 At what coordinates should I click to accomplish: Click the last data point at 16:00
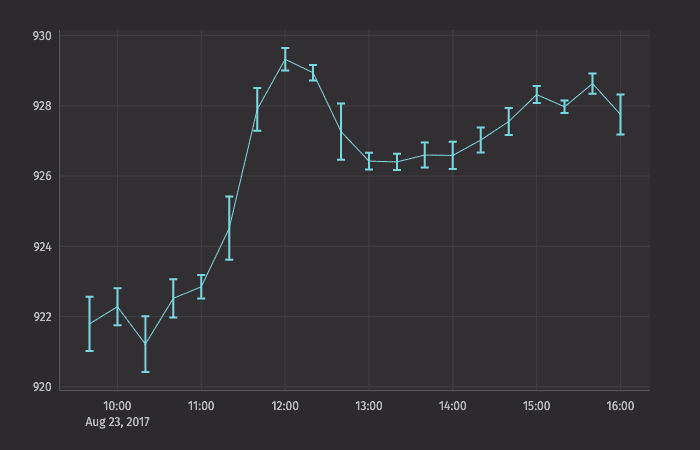(621, 114)
